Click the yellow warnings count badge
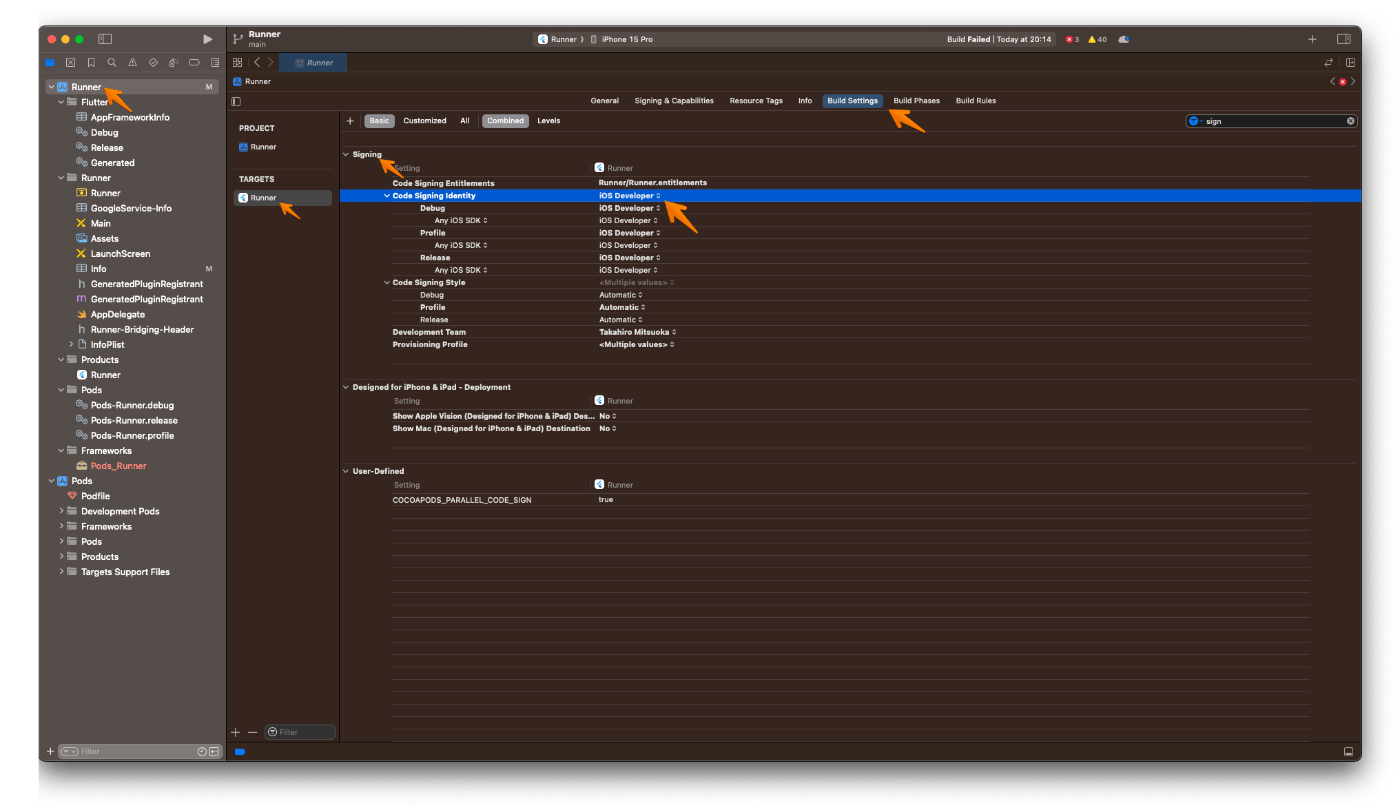The image size is (1400, 812). pos(1097,39)
